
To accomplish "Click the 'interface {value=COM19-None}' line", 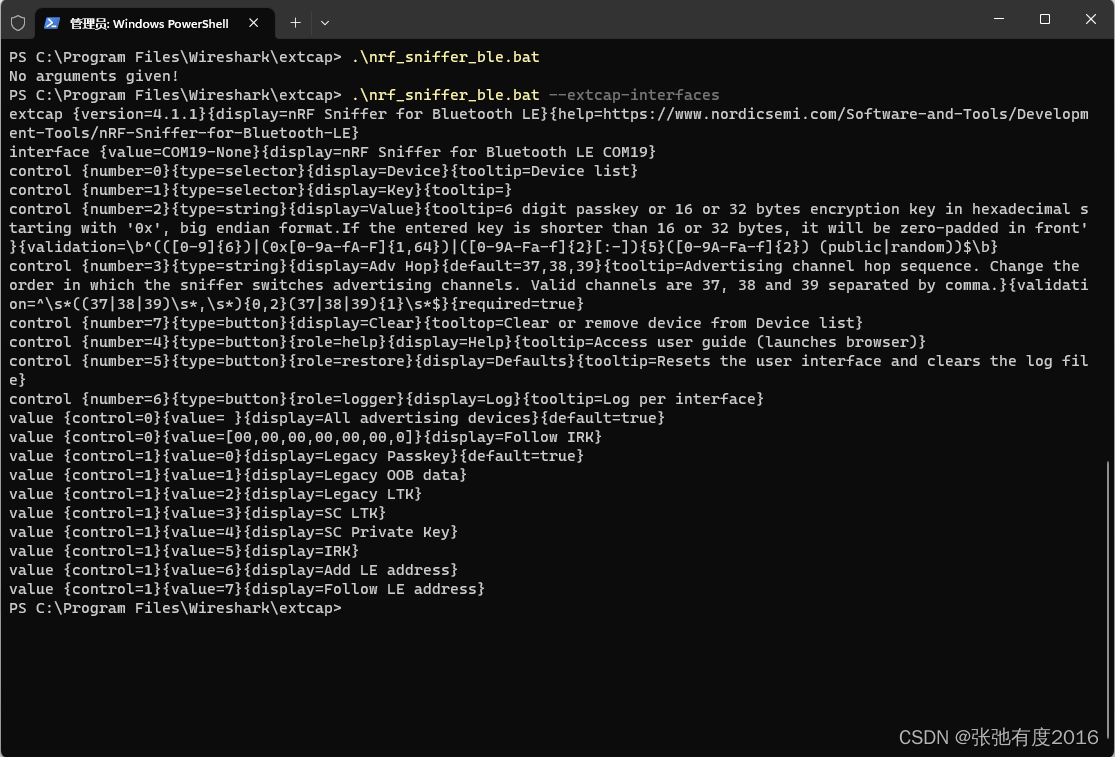I will [332, 152].
